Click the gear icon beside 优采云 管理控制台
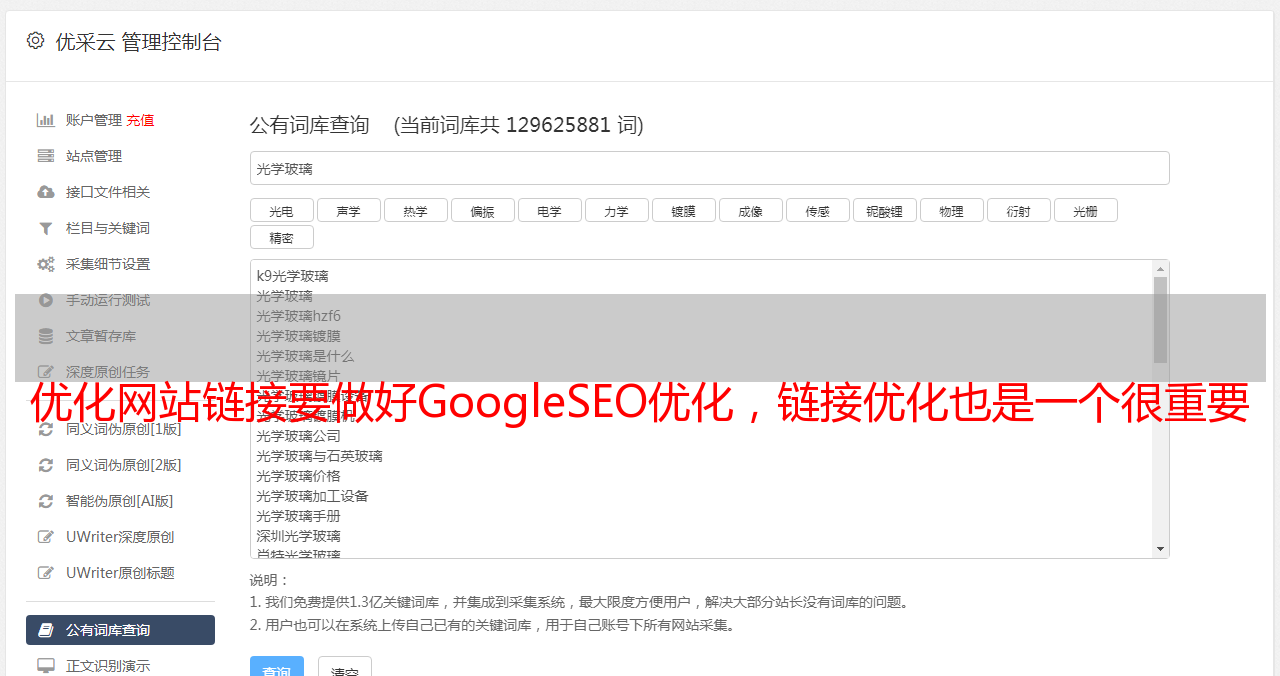 point(36,41)
